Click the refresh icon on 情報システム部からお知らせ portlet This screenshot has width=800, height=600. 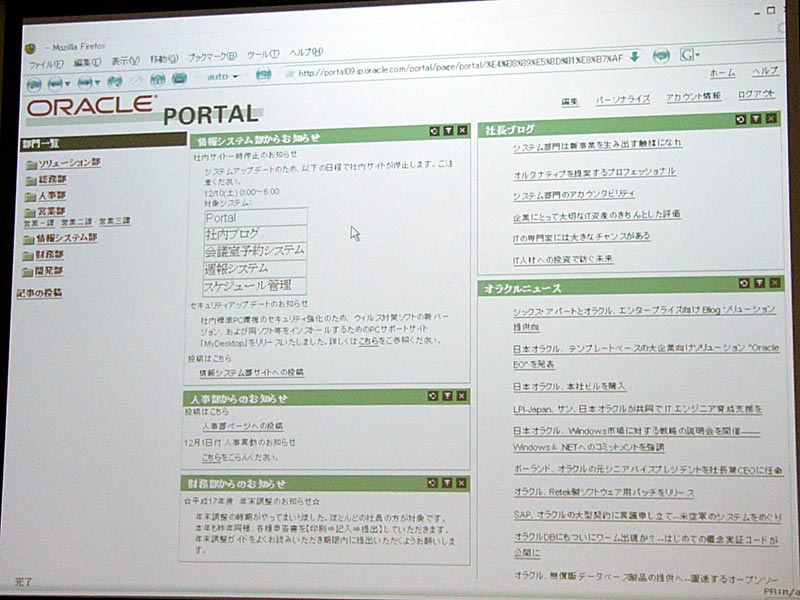[x=434, y=131]
